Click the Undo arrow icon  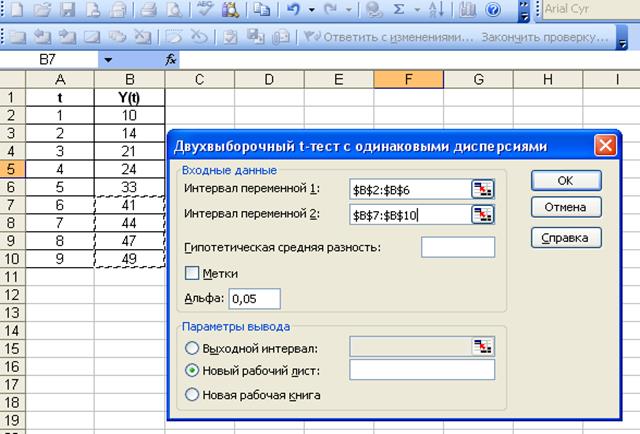(293, 11)
